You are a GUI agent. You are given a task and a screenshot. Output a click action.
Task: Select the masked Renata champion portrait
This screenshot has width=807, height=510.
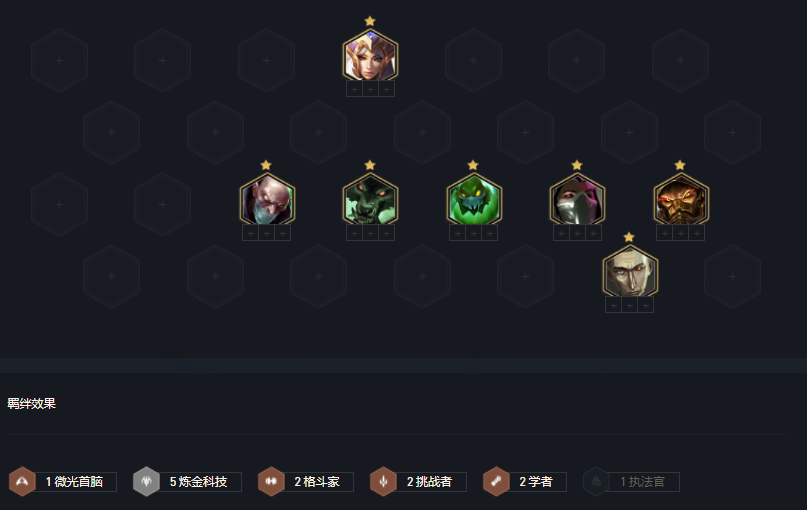point(577,200)
